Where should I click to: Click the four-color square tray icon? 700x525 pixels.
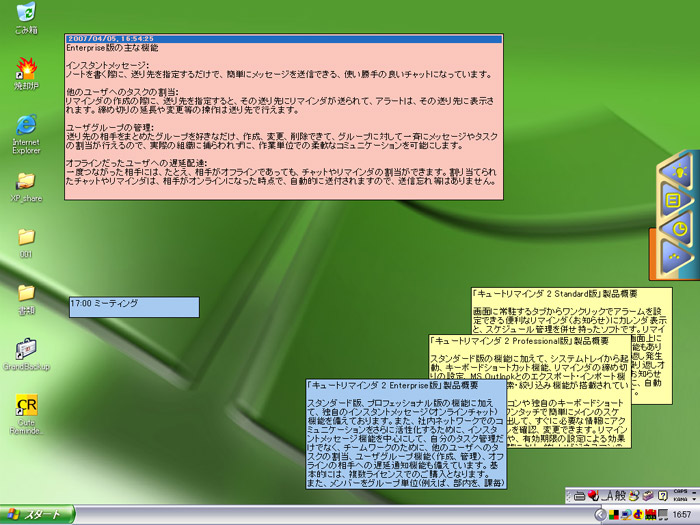point(614,515)
